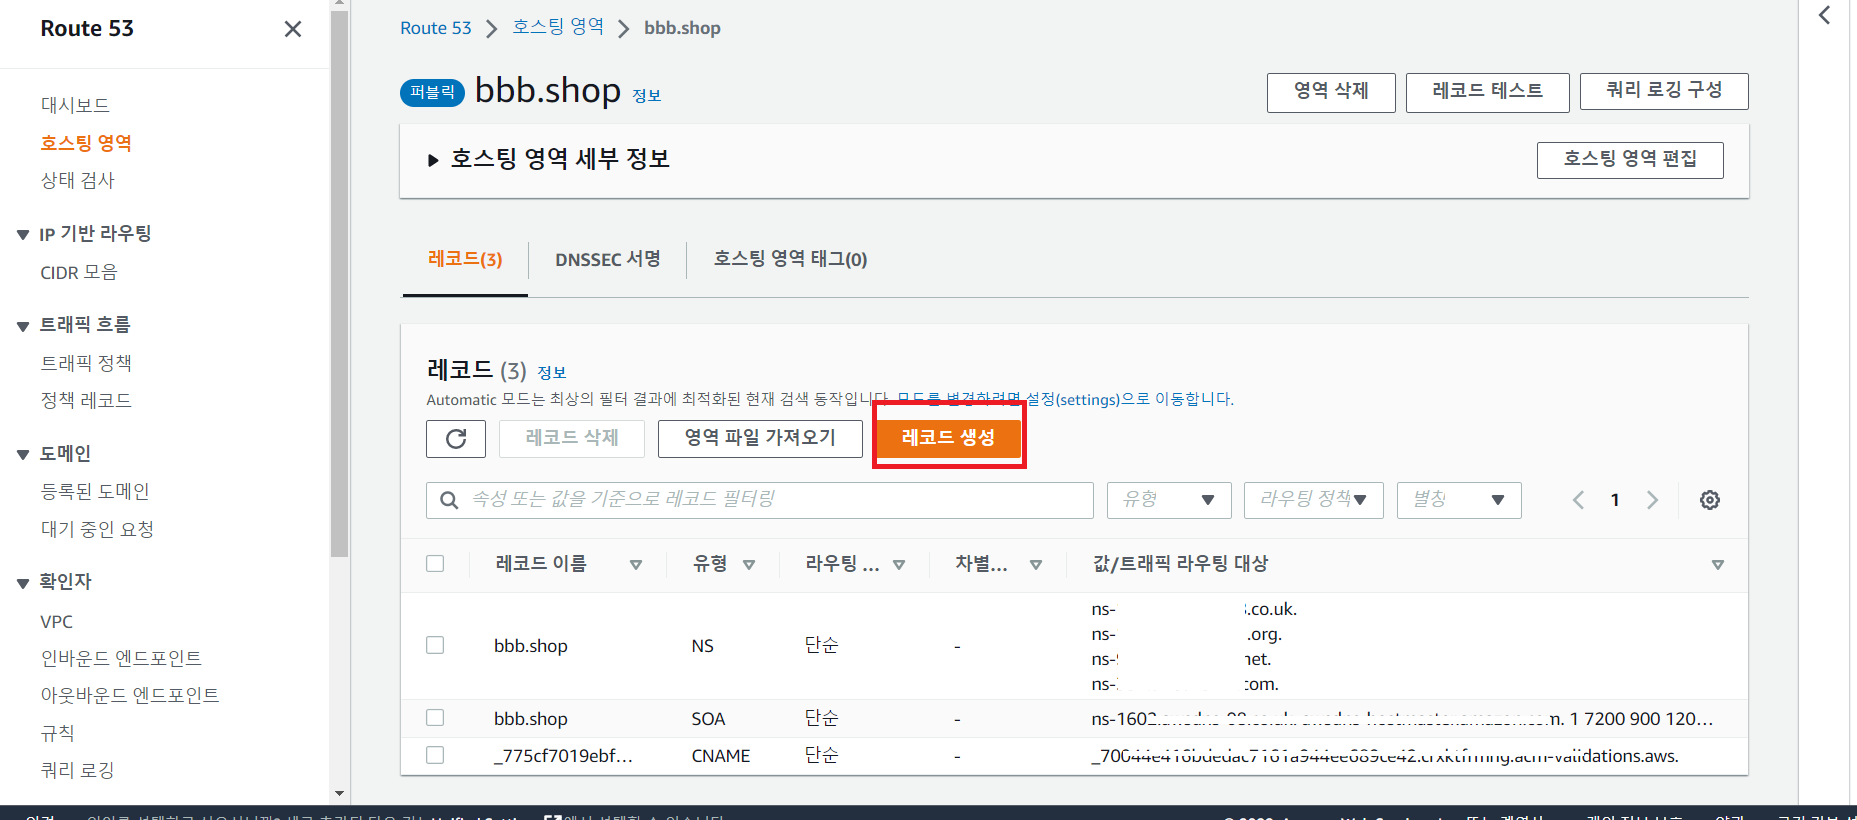
Task: Toggle the select-all records checkbox
Action: click(x=435, y=563)
